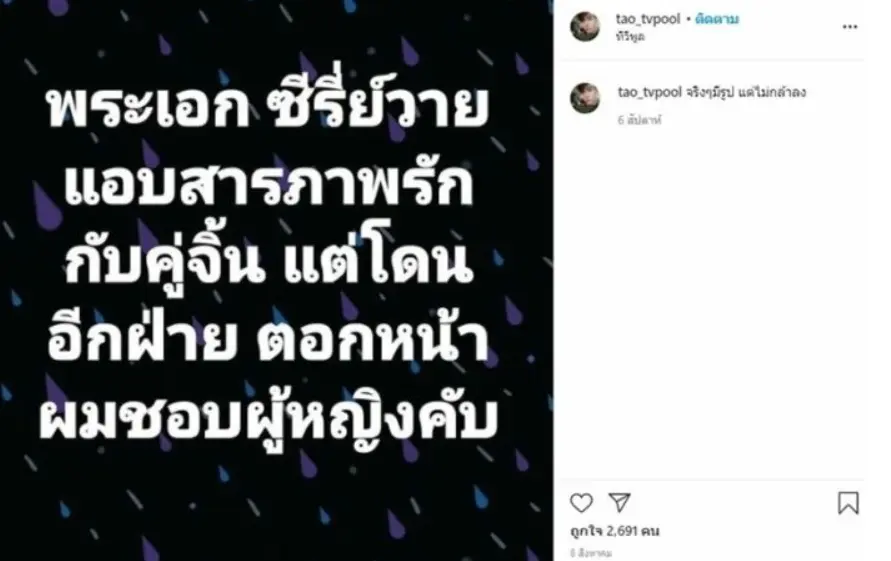This screenshot has width=891, height=561.
Task: Select the caption text จริงๆมีรูป แต่ไม่กล้าลง
Action: 746,92
